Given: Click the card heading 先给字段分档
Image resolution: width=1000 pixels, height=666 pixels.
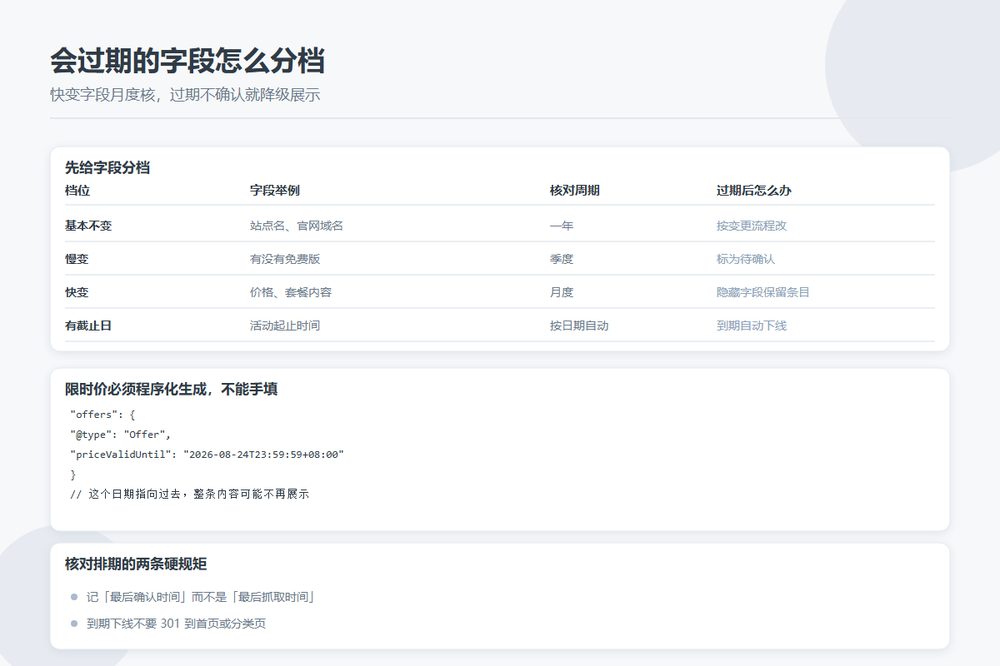Looking at the screenshot, I should pos(107,168).
